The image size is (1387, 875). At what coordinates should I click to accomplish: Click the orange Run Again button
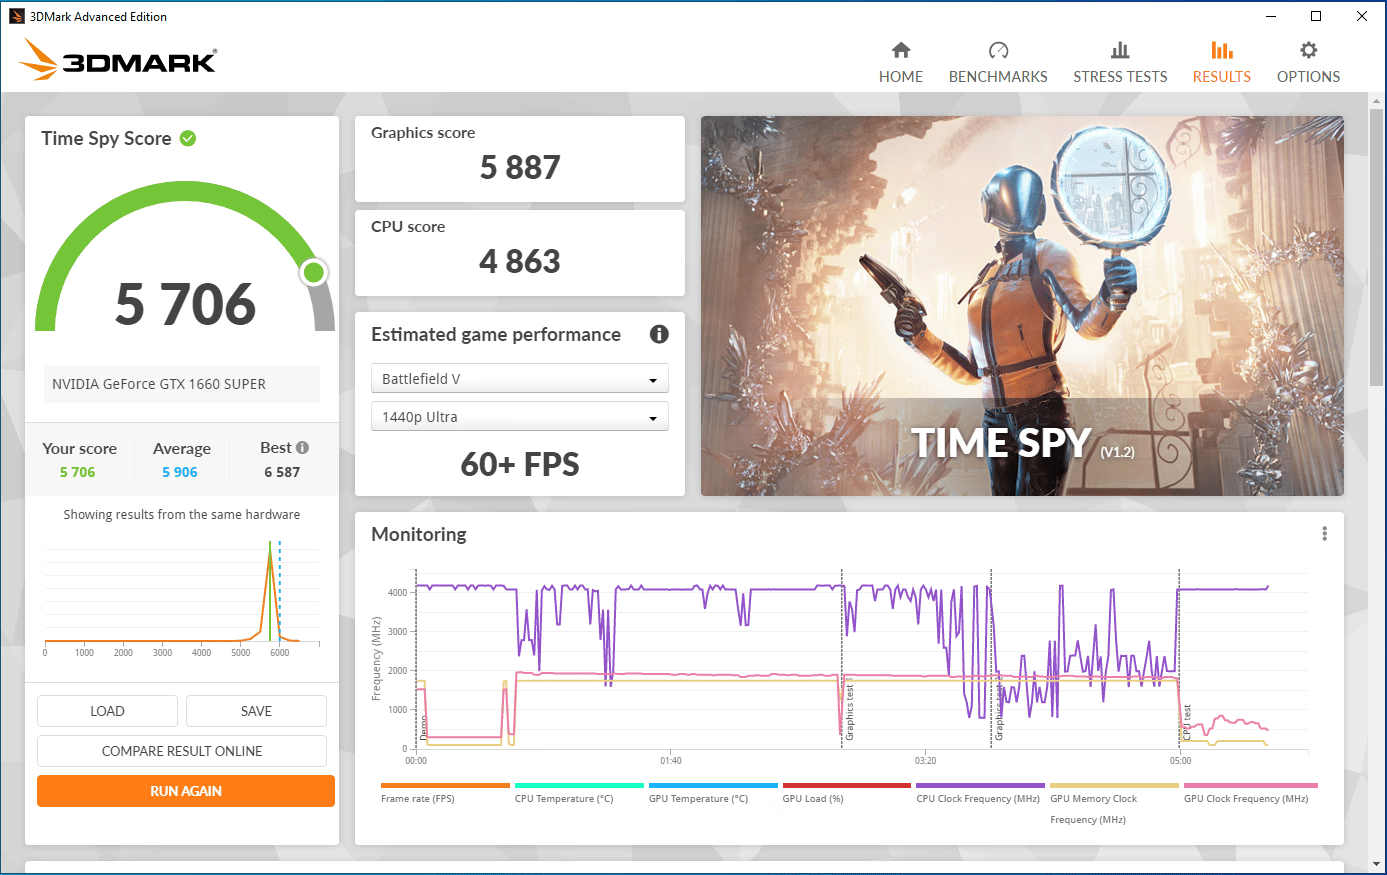(x=186, y=791)
